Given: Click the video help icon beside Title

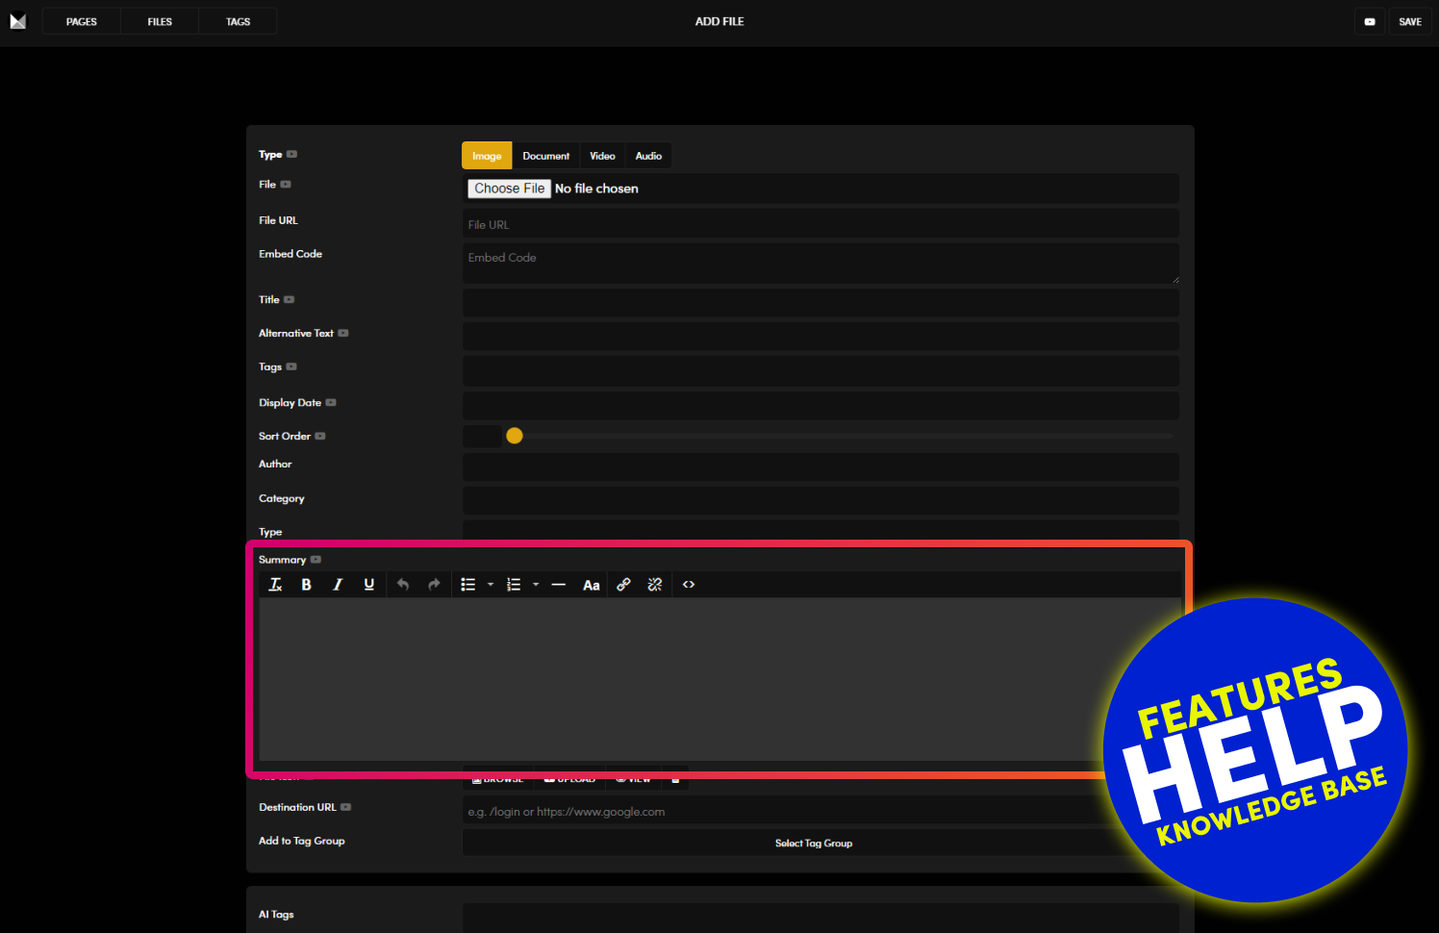Looking at the screenshot, I should [x=289, y=300].
